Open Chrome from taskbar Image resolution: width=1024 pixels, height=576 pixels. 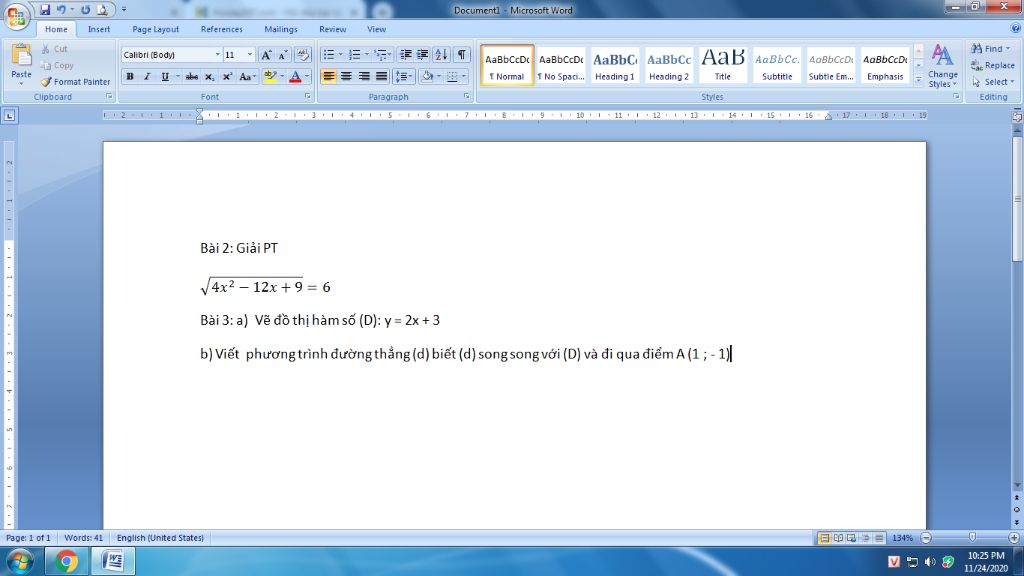point(65,561)
